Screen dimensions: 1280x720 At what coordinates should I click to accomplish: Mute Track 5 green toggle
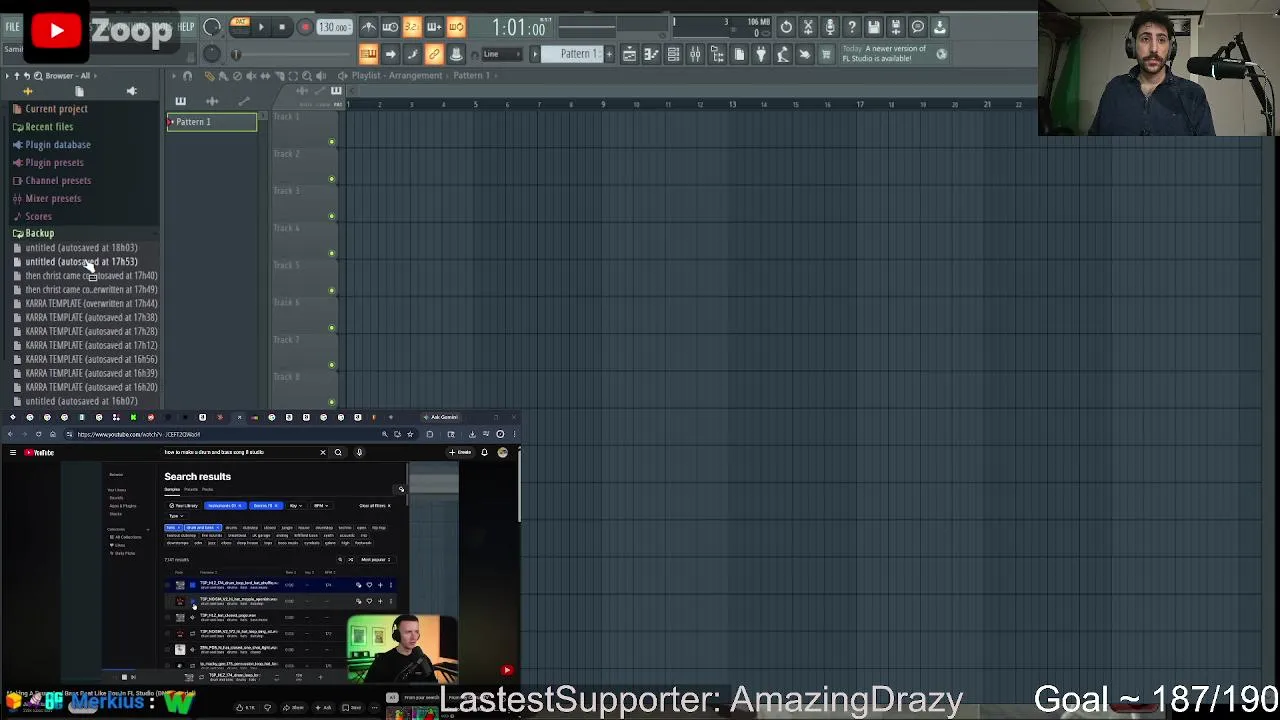pyautogui.click(x=331, y=291)
